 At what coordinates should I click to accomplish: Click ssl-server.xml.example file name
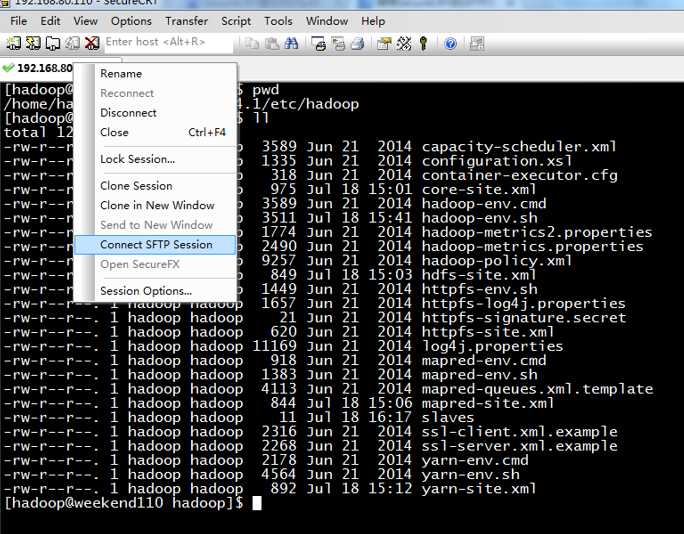[x=520, y=446]
